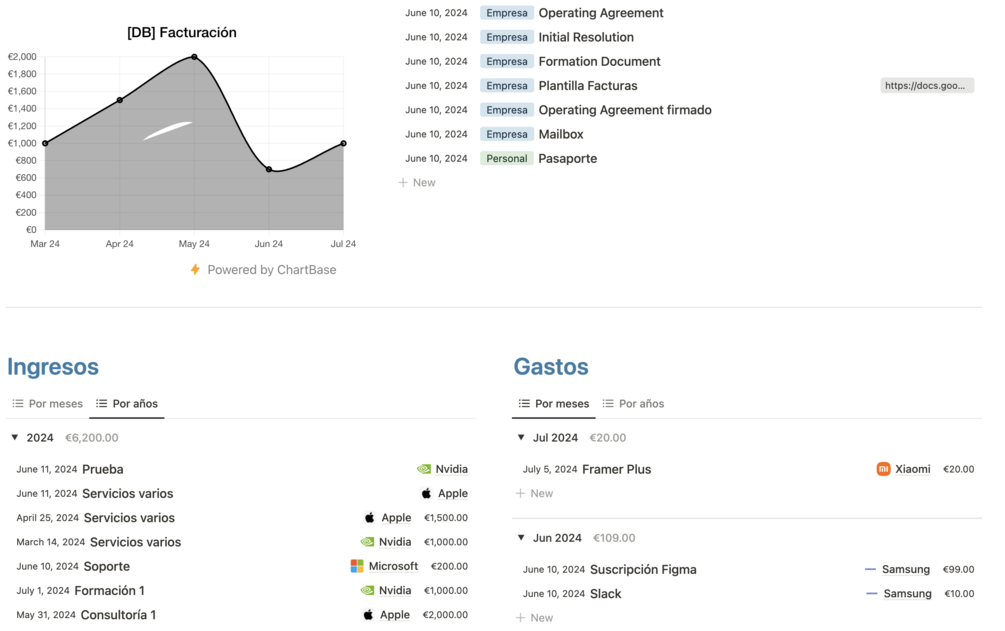Click the Apple logo in Consultoría 1 row
Viewport: 1005px width, 631px height.
click(x=369, y=615)
